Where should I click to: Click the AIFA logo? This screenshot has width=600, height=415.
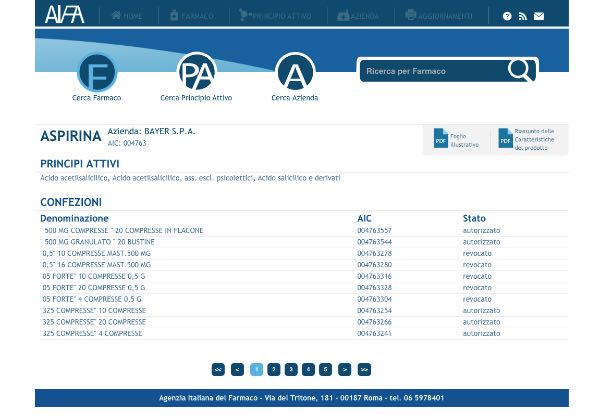[x=65, y=15]
